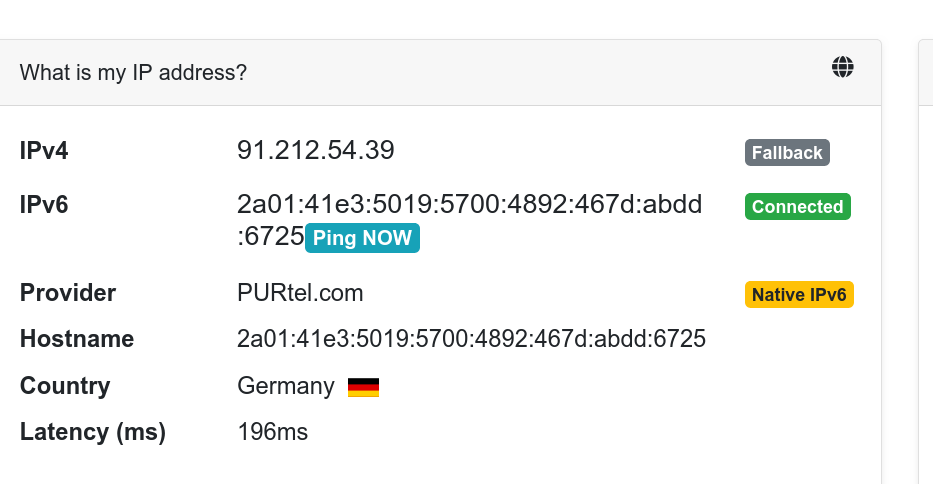Click the Hostname value text
The height and width of the screenshot is (484, 933).
[x=471, y=339]
